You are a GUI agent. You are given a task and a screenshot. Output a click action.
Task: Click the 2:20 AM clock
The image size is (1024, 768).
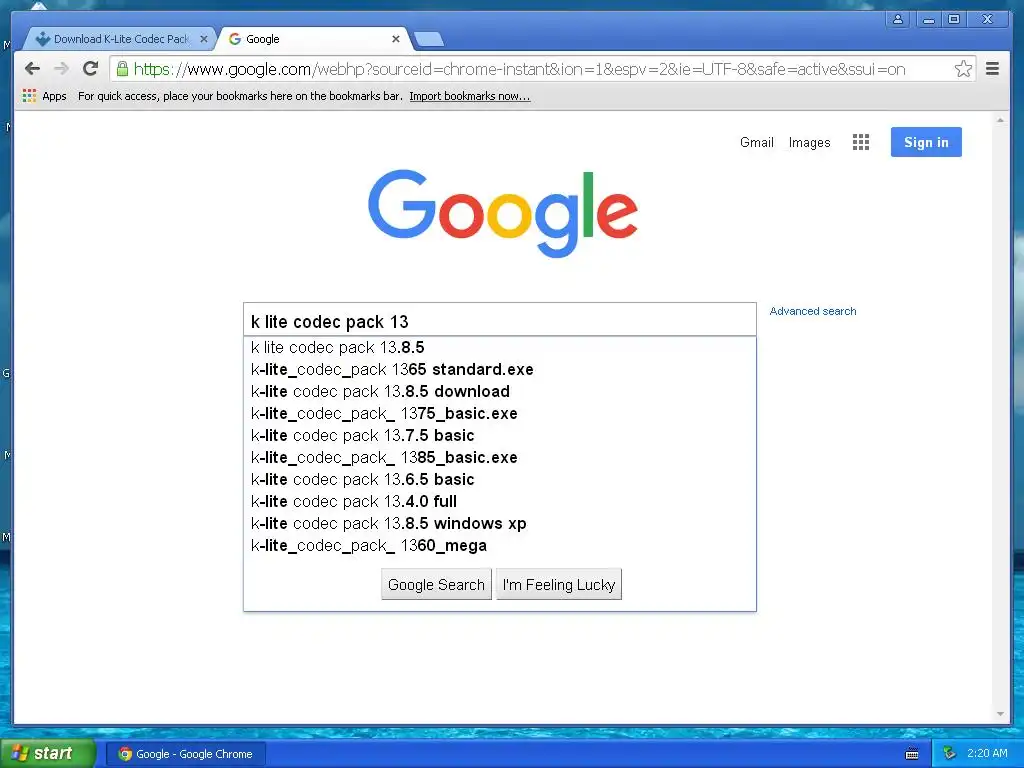[x=987, y=754]
